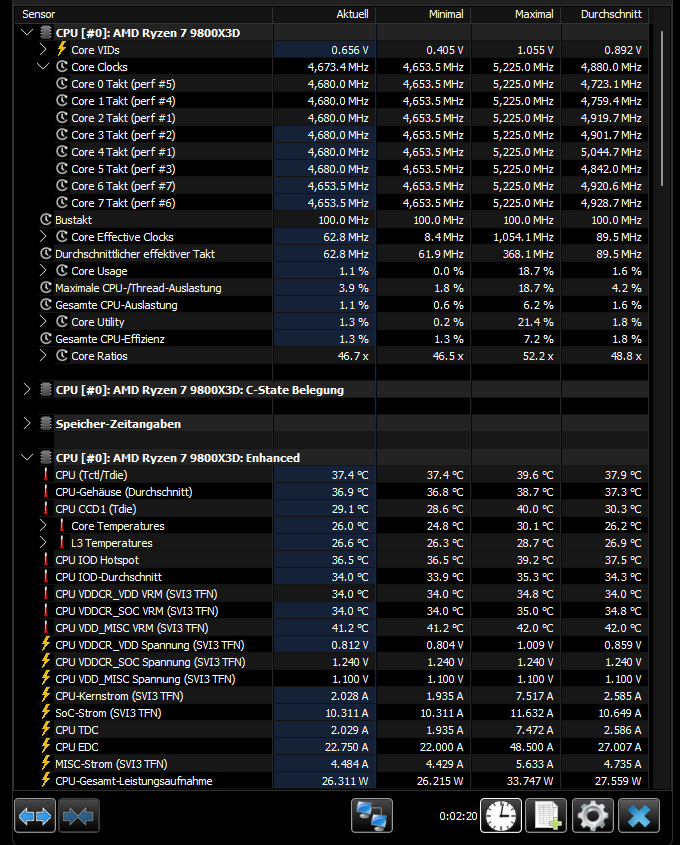680x845 pixels.
Task: Select CPU VDDCR_VDD VRM (SVI3 TFN) row
Action: click(332, 594)
